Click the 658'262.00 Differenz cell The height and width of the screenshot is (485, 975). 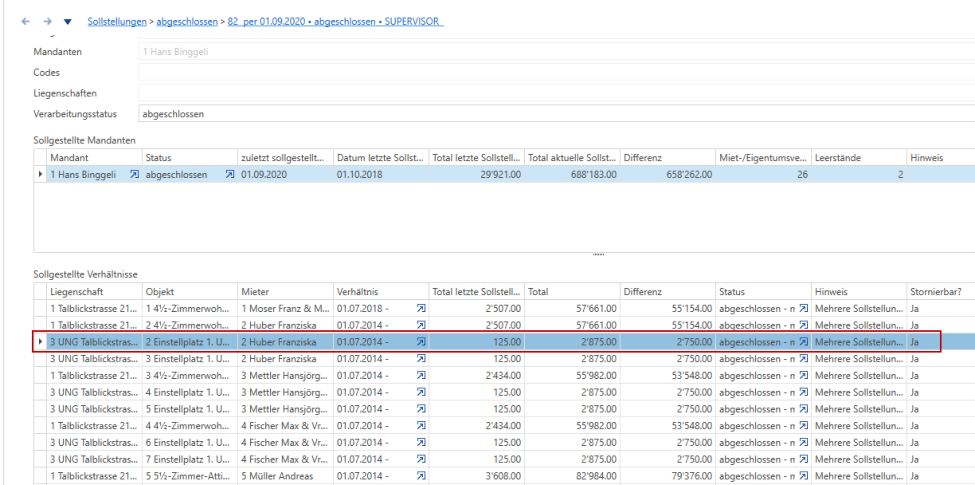click(668, 175)
